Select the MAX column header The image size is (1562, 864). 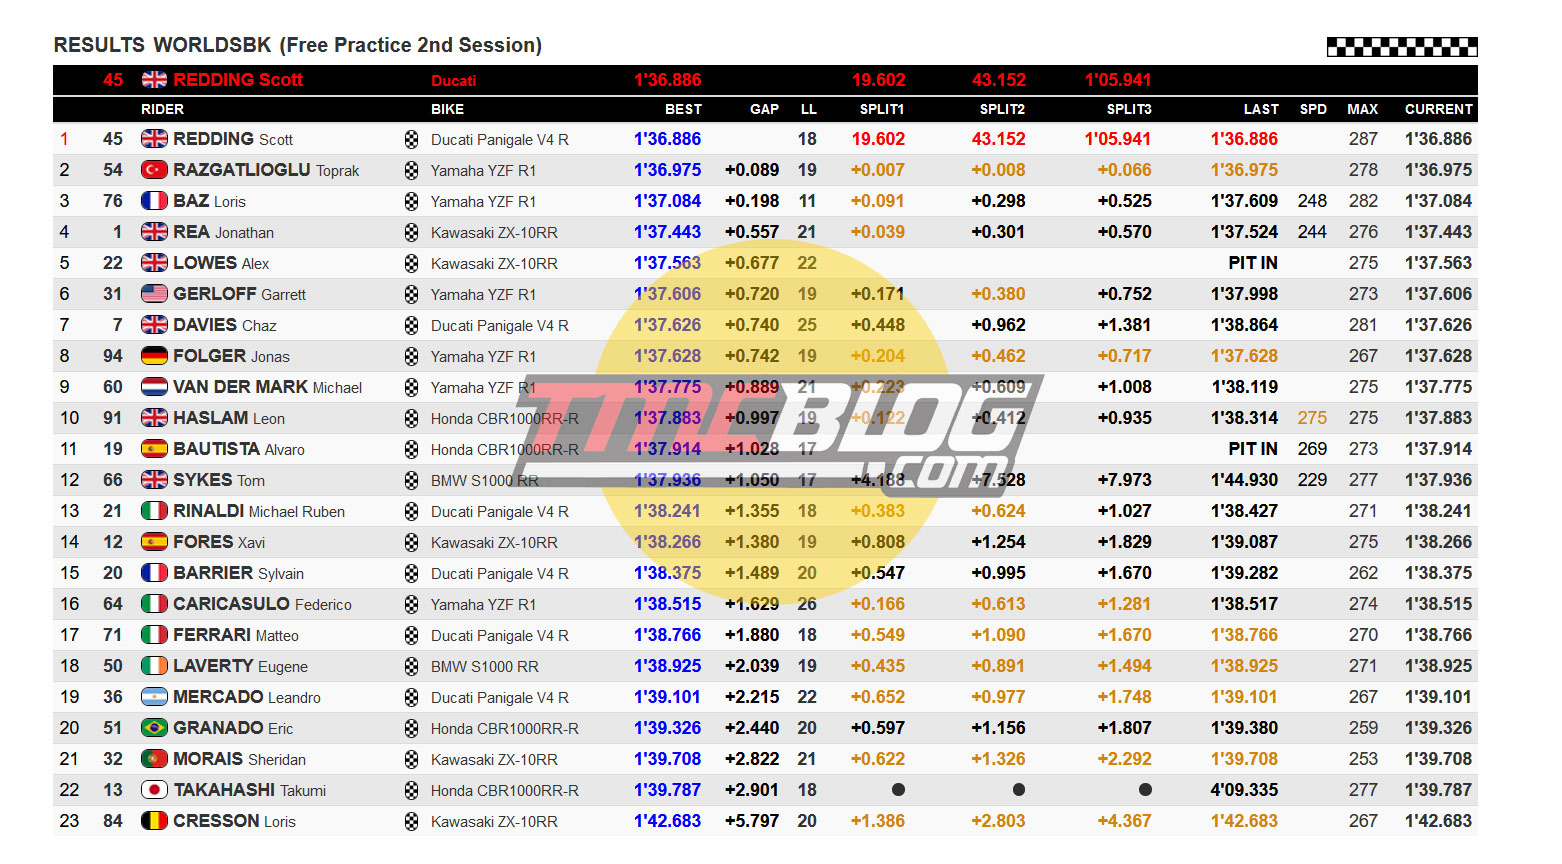[1362, 109]
